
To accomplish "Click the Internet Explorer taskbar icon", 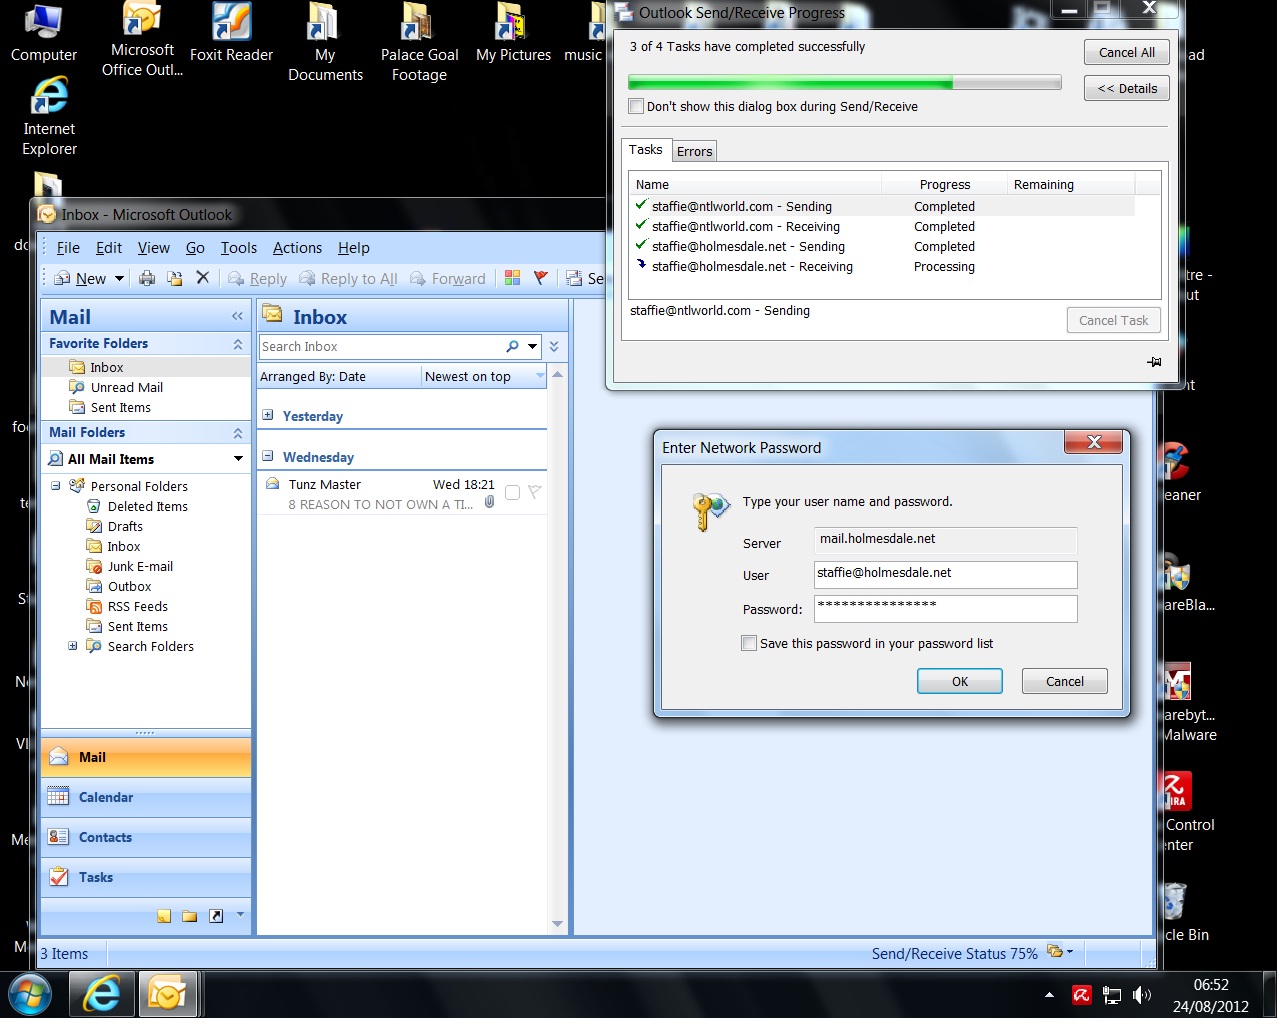I will (101, 994).
